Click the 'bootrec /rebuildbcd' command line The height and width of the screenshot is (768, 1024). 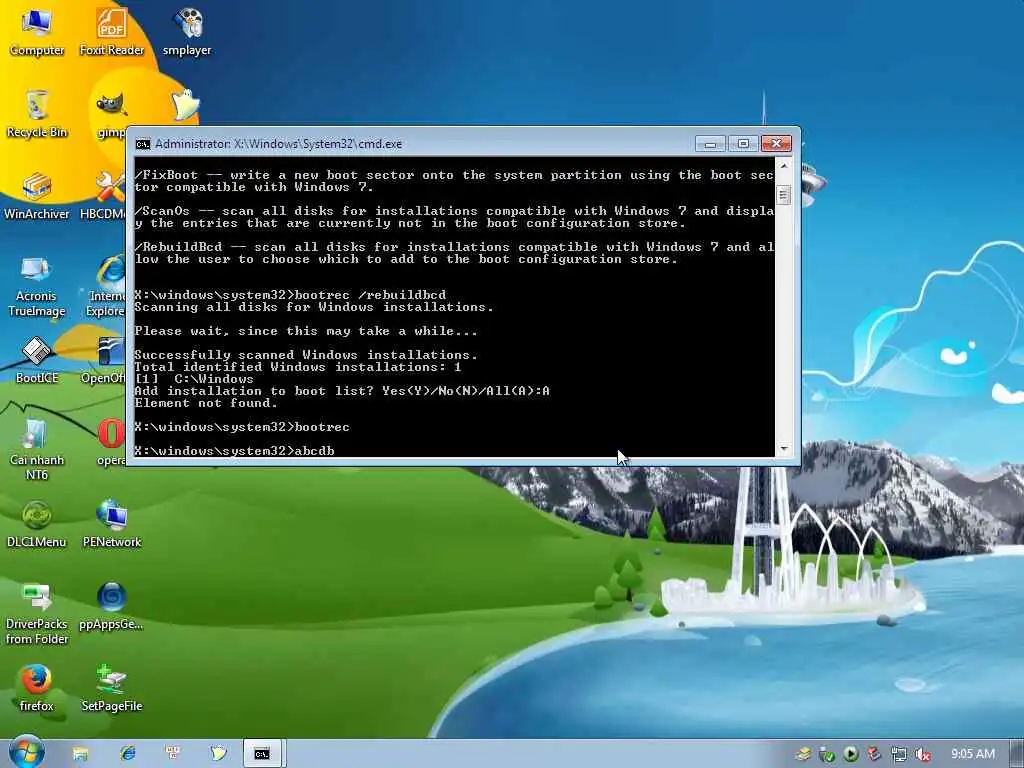[290, 295]
